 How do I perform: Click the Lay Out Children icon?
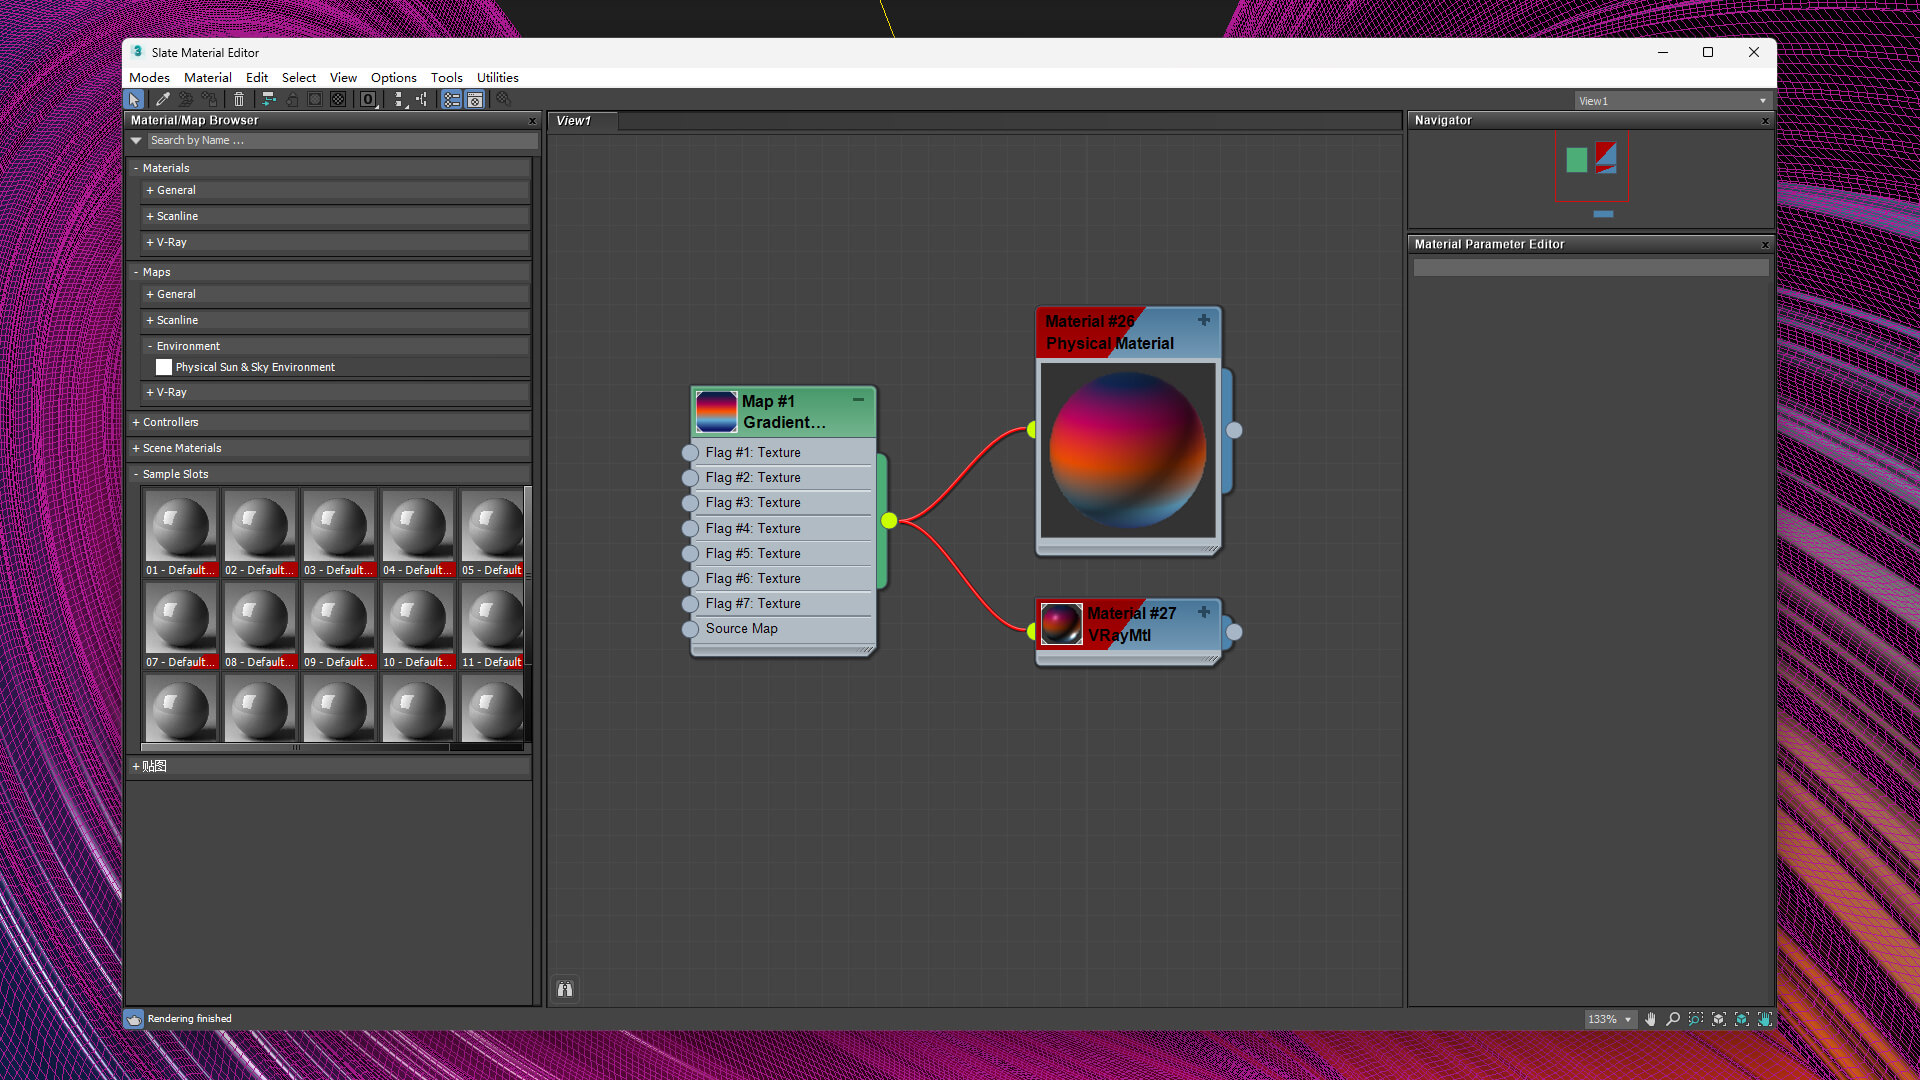tap(423, 100)
